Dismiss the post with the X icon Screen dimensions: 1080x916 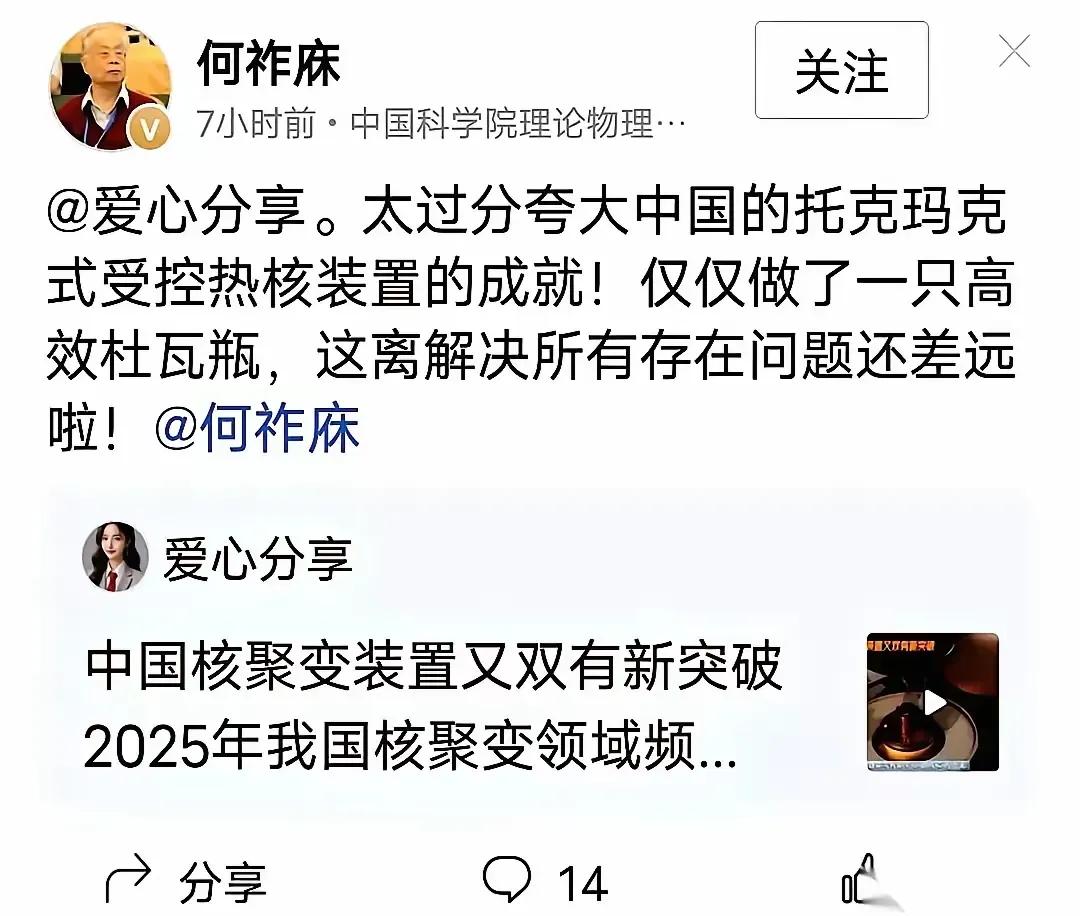click(x=1015, y=51)
